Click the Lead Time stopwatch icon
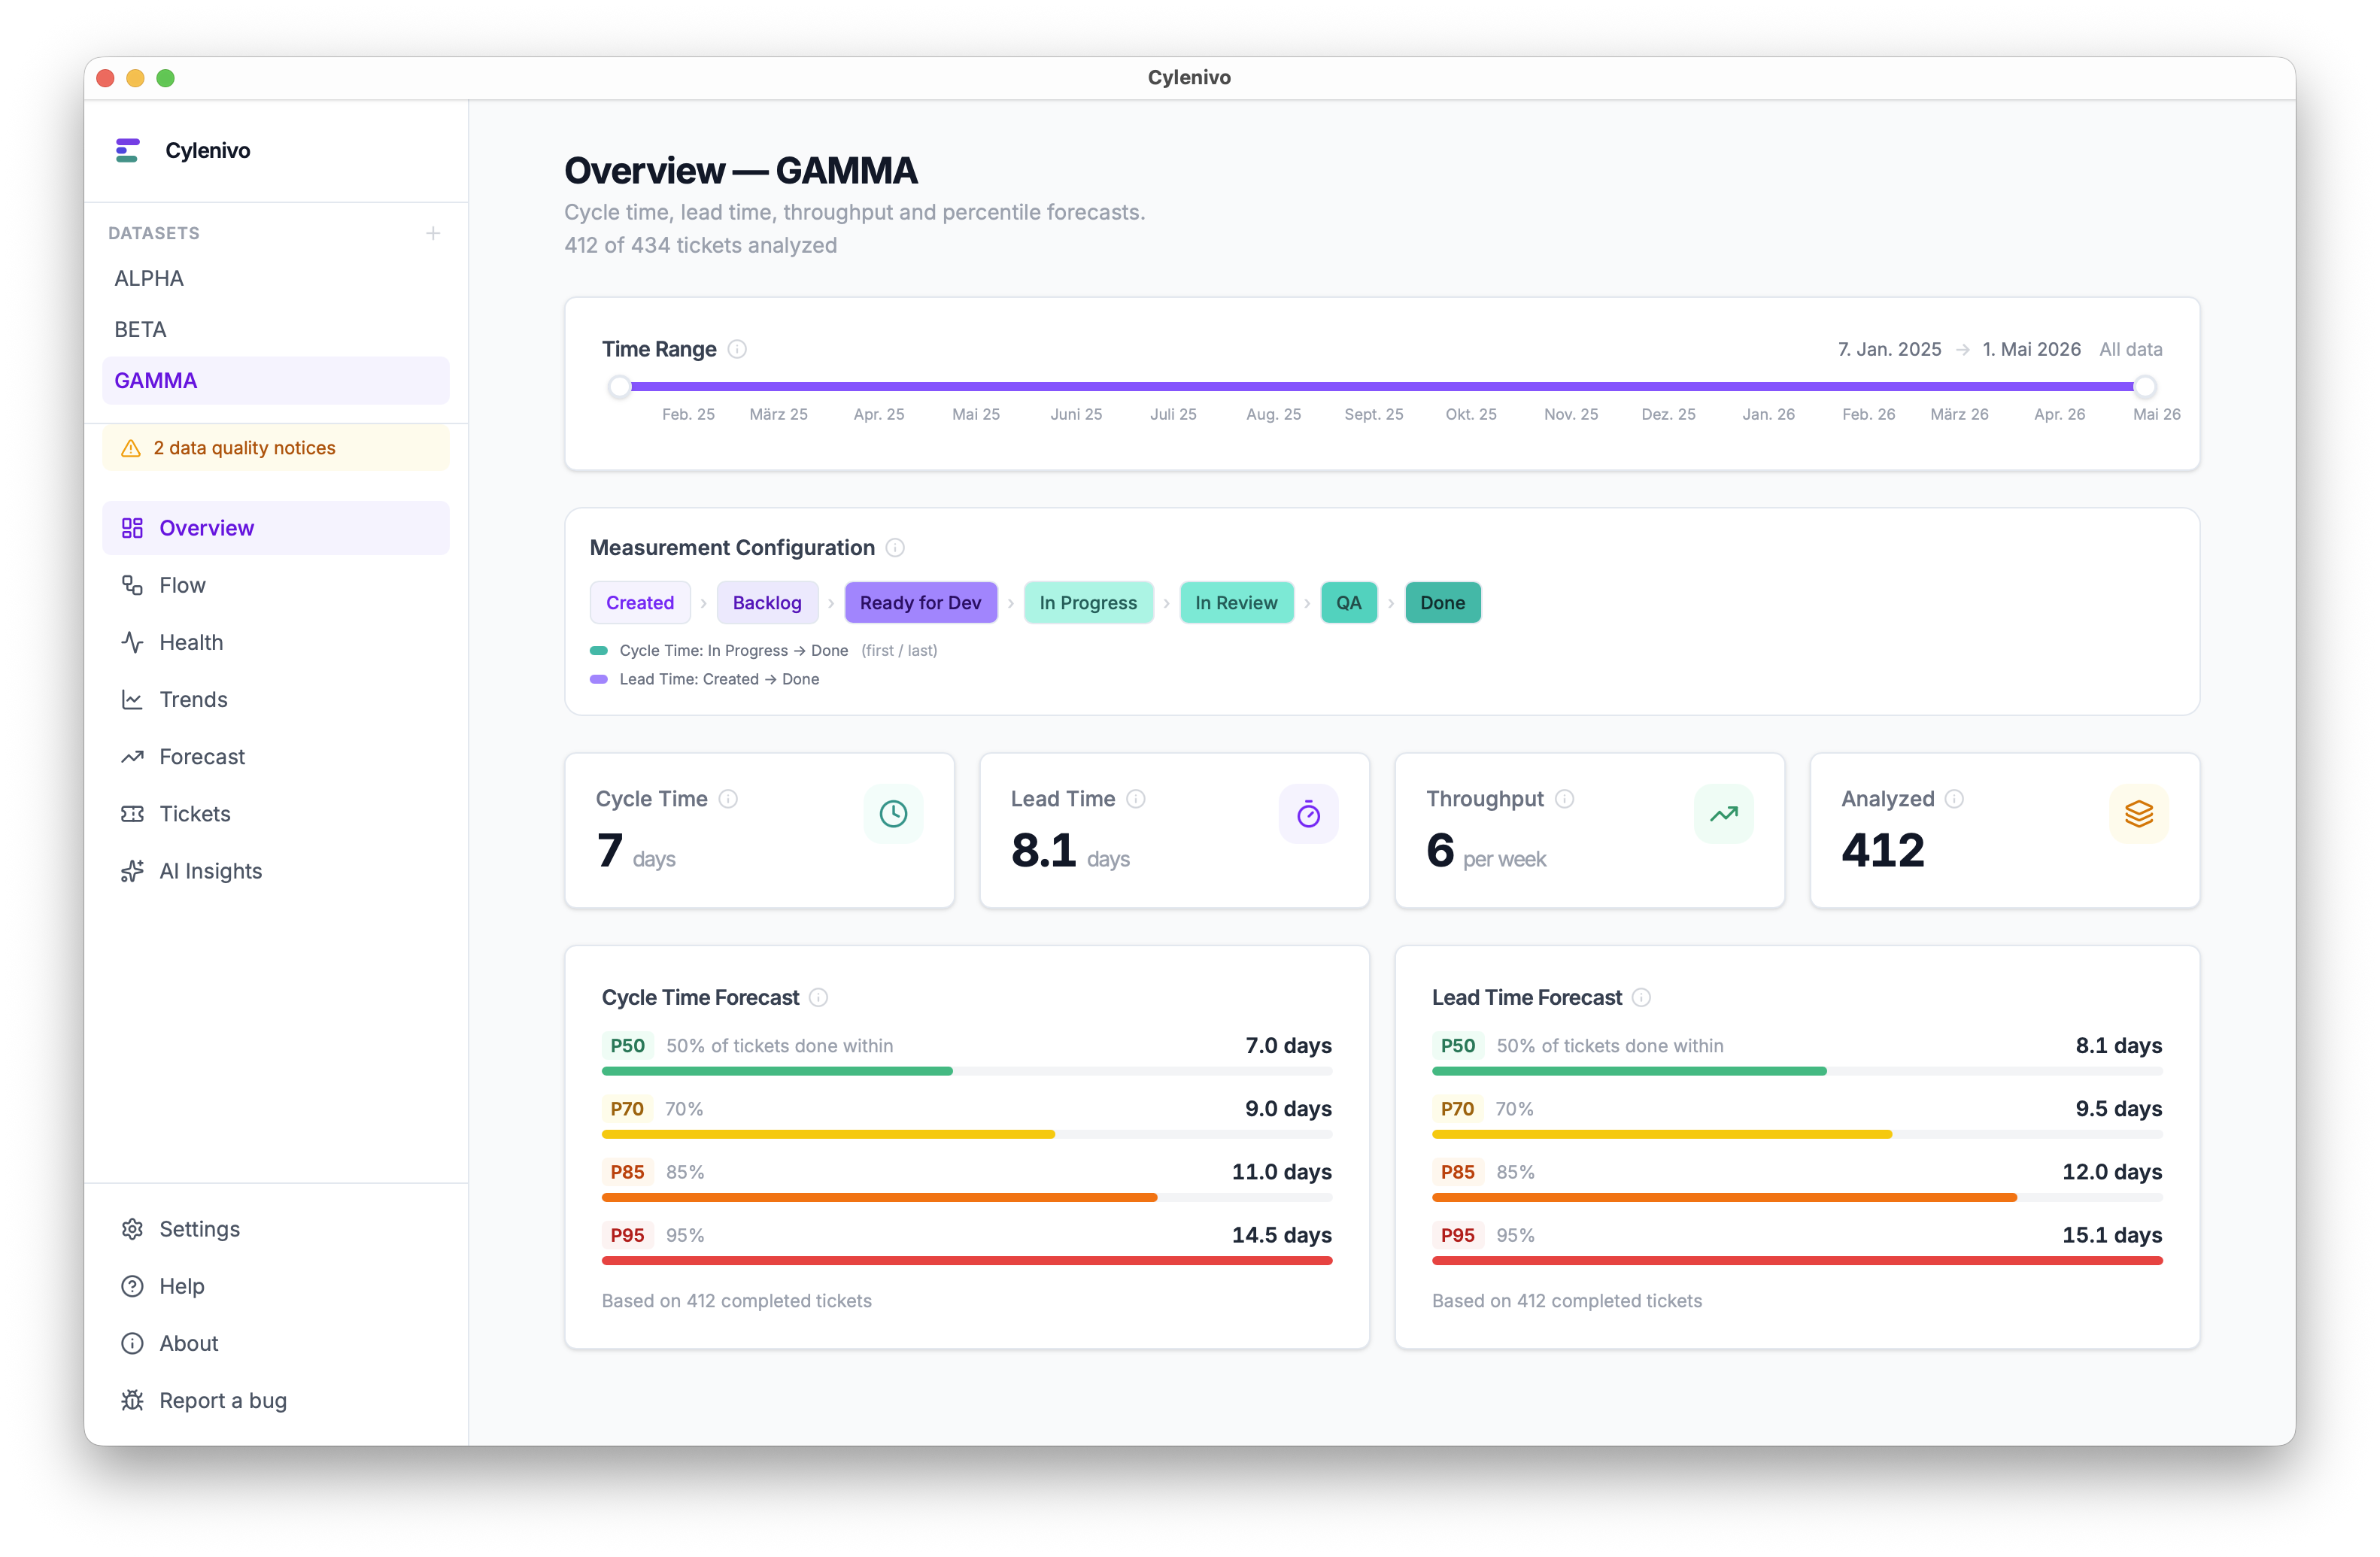 coord(1308,814)
